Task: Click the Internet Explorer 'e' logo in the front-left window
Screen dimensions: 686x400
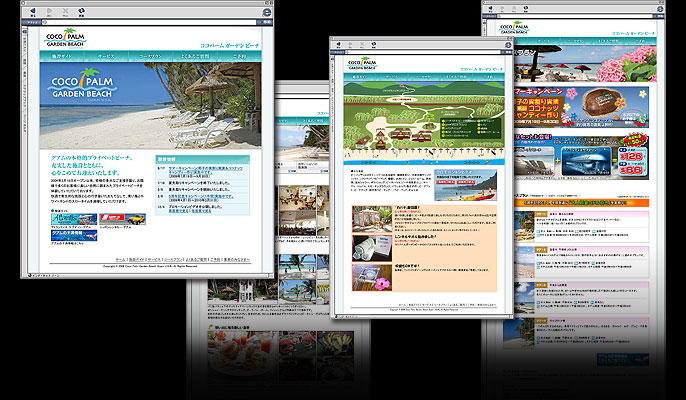Action: pyautogui.click(x=266, y=13)
